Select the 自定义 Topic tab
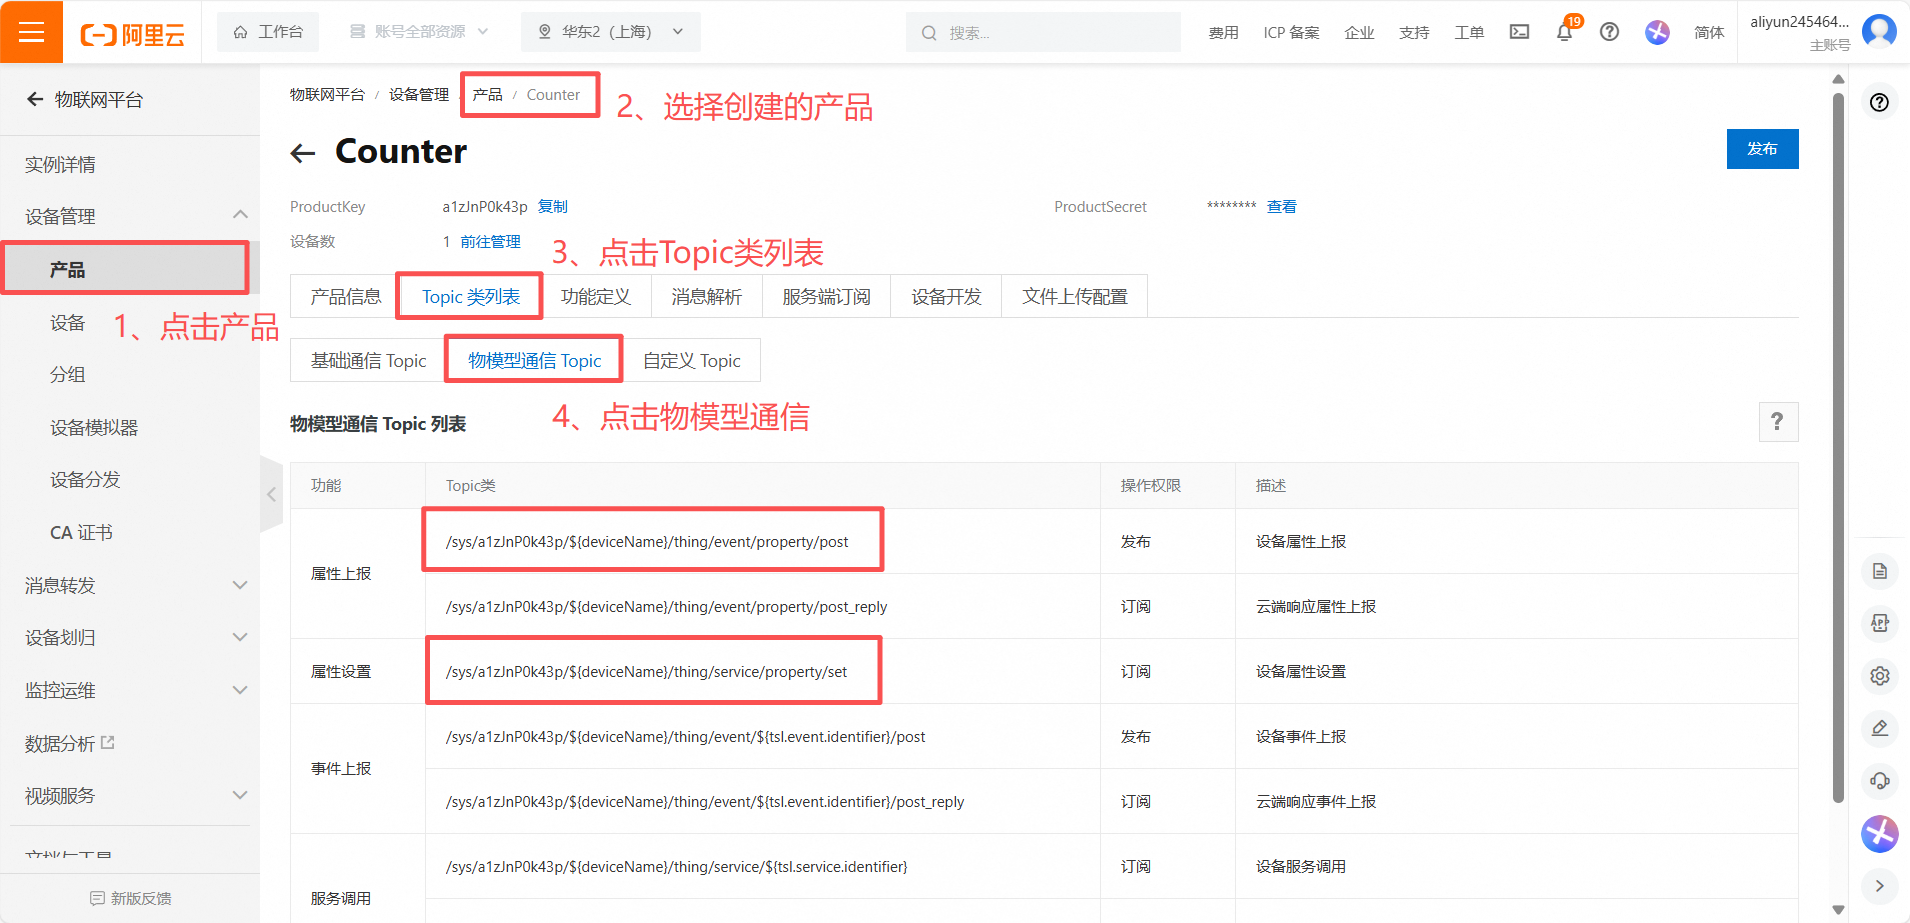This screenshot has height=923, width=1910. point(691,361)
